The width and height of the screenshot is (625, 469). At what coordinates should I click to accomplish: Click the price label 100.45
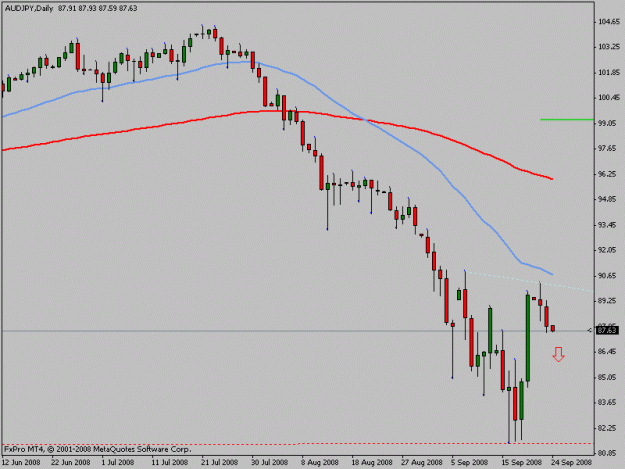(609, 98)
